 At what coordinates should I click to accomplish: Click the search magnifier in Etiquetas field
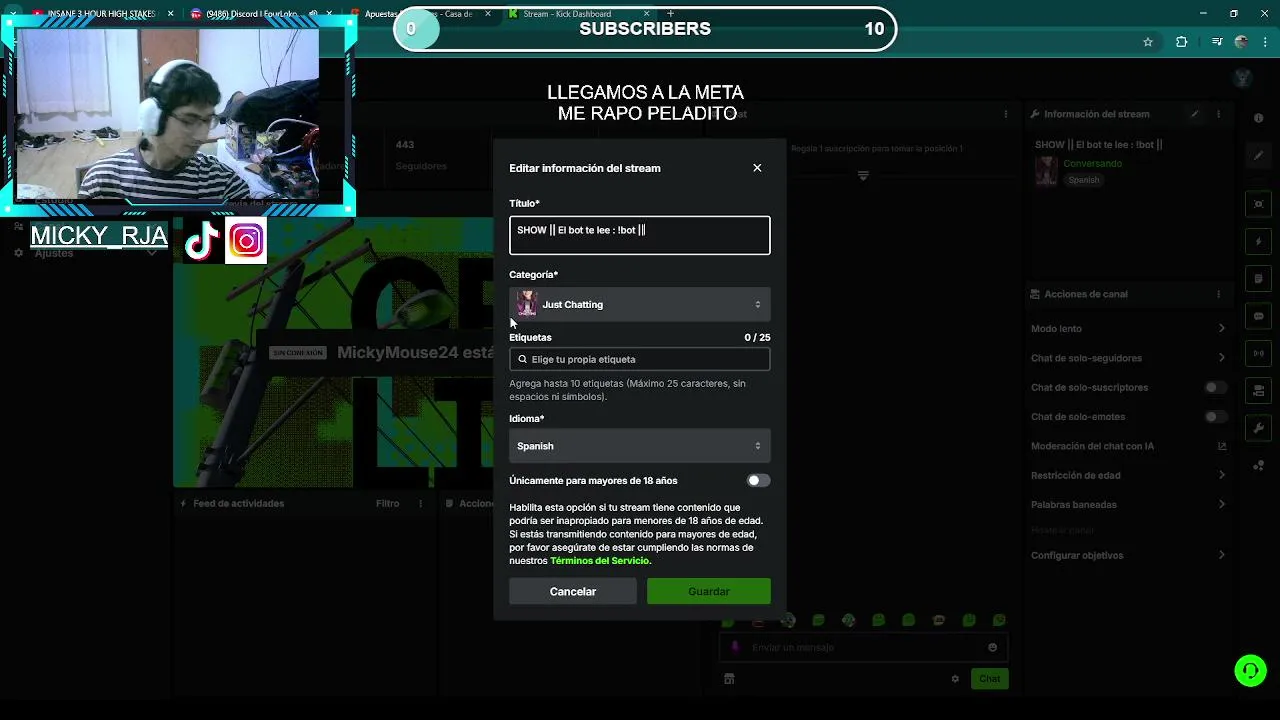tap(522, 359)
